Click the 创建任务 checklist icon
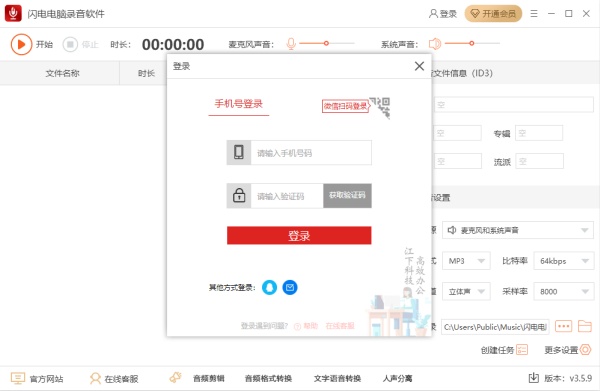The height and width of the screenshot is (391, 600). pos(522,350)
